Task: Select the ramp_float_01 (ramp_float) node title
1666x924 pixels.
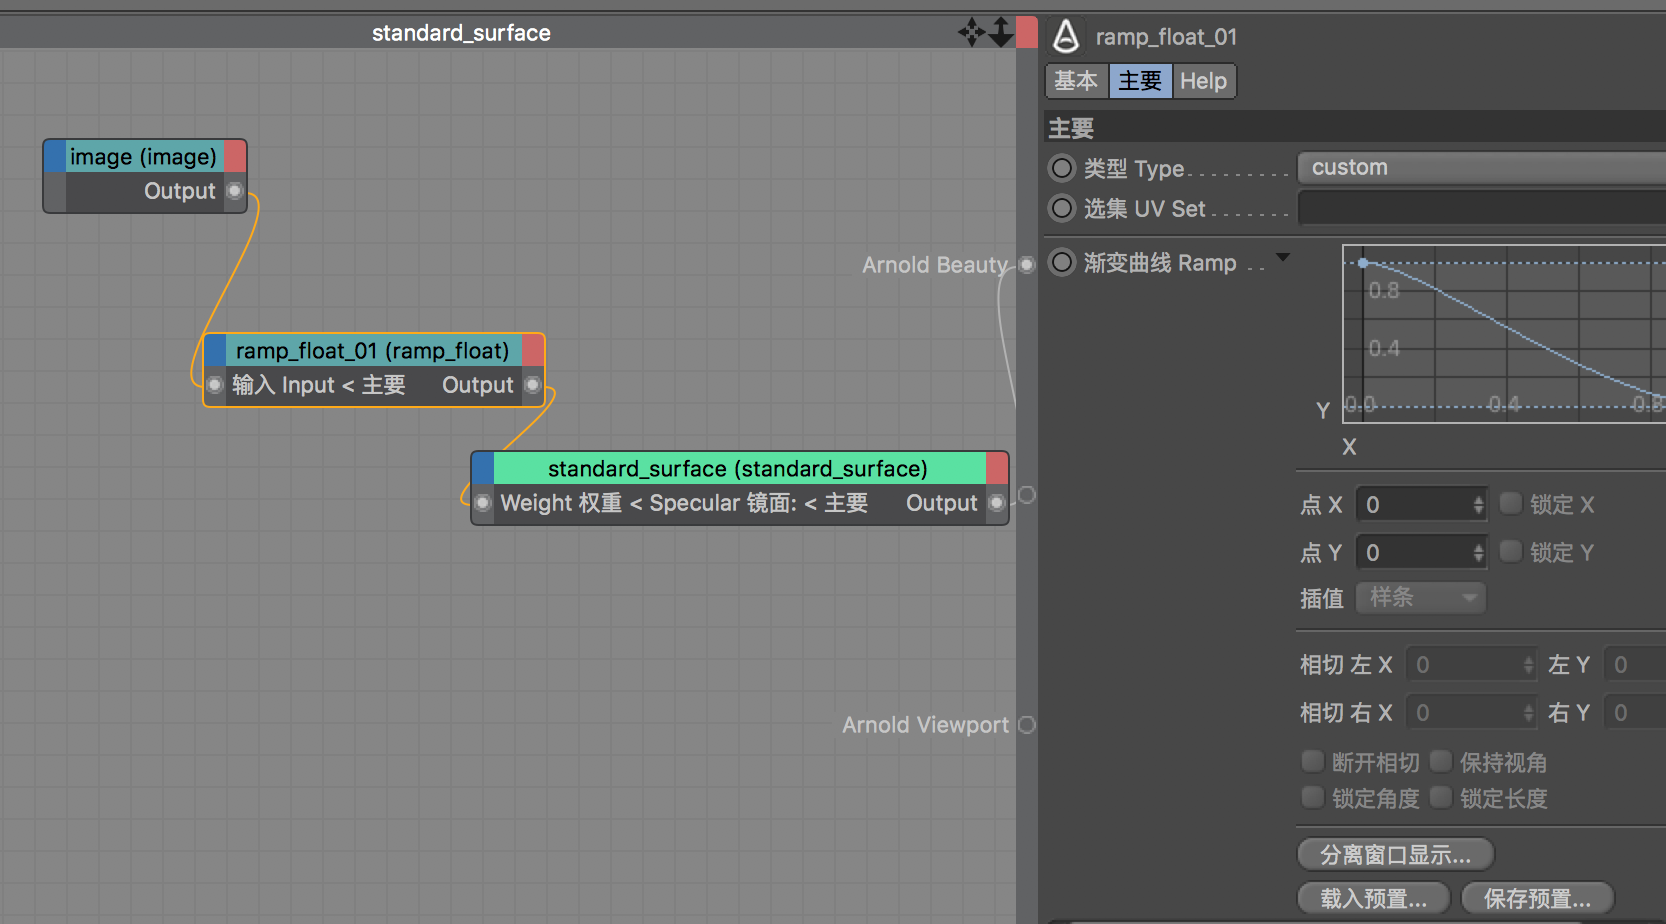Action: [x=373, y=351]
